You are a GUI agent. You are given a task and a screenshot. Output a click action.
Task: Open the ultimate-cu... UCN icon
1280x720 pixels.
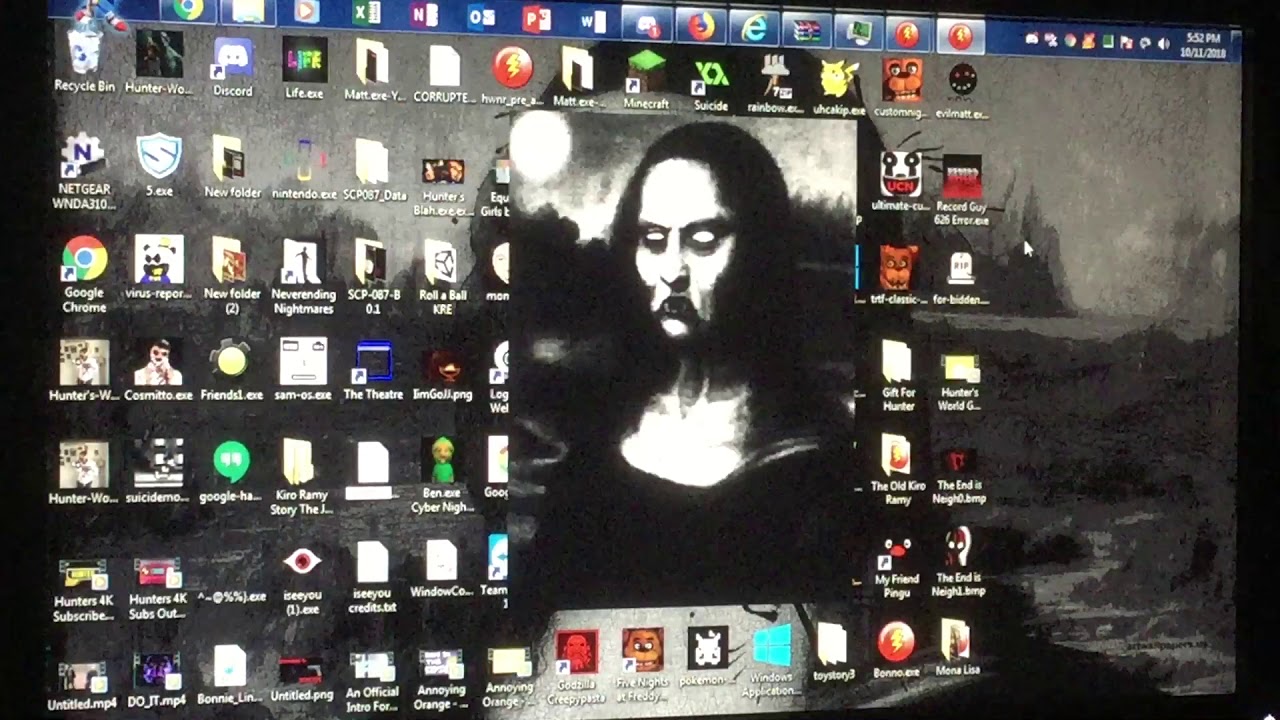pyautogui.click(x=900, y=181)
